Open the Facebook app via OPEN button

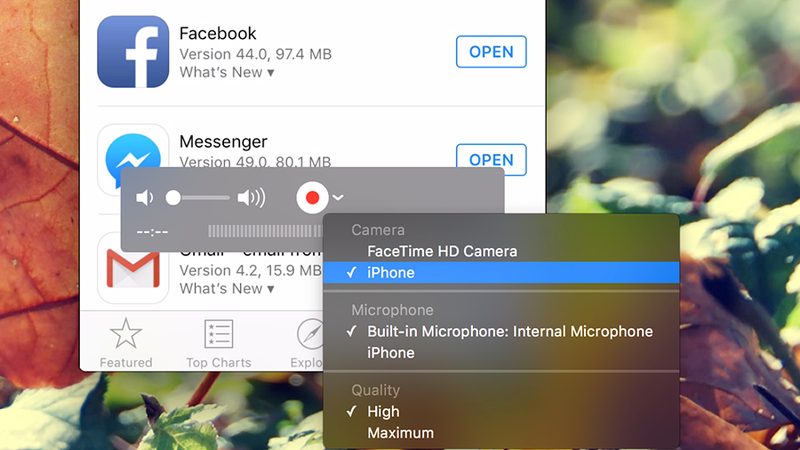tap(491, 52)
